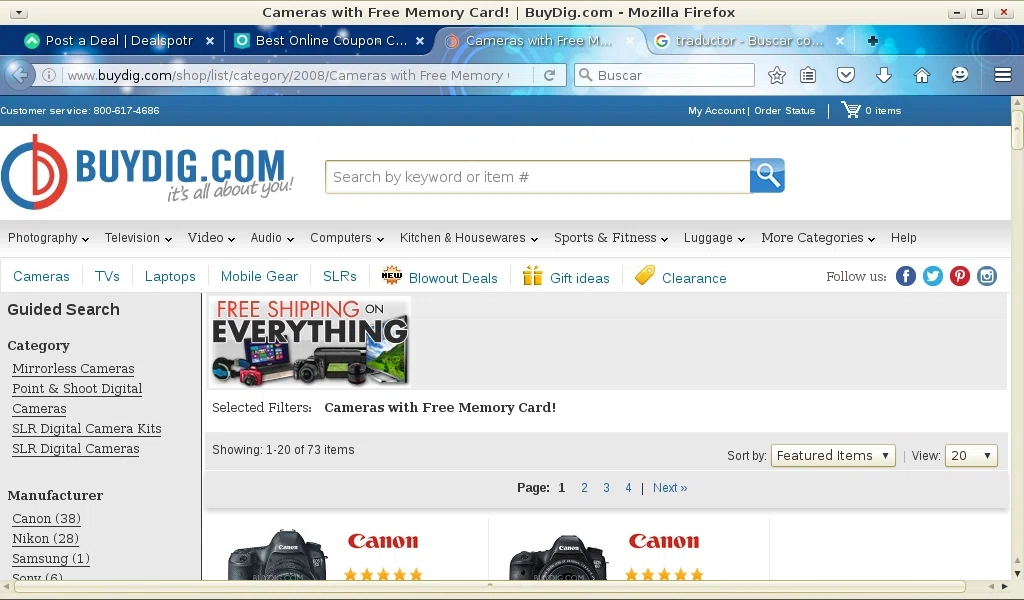Open the Sort by Featured Items dropdown

click(x=833, y=455)
